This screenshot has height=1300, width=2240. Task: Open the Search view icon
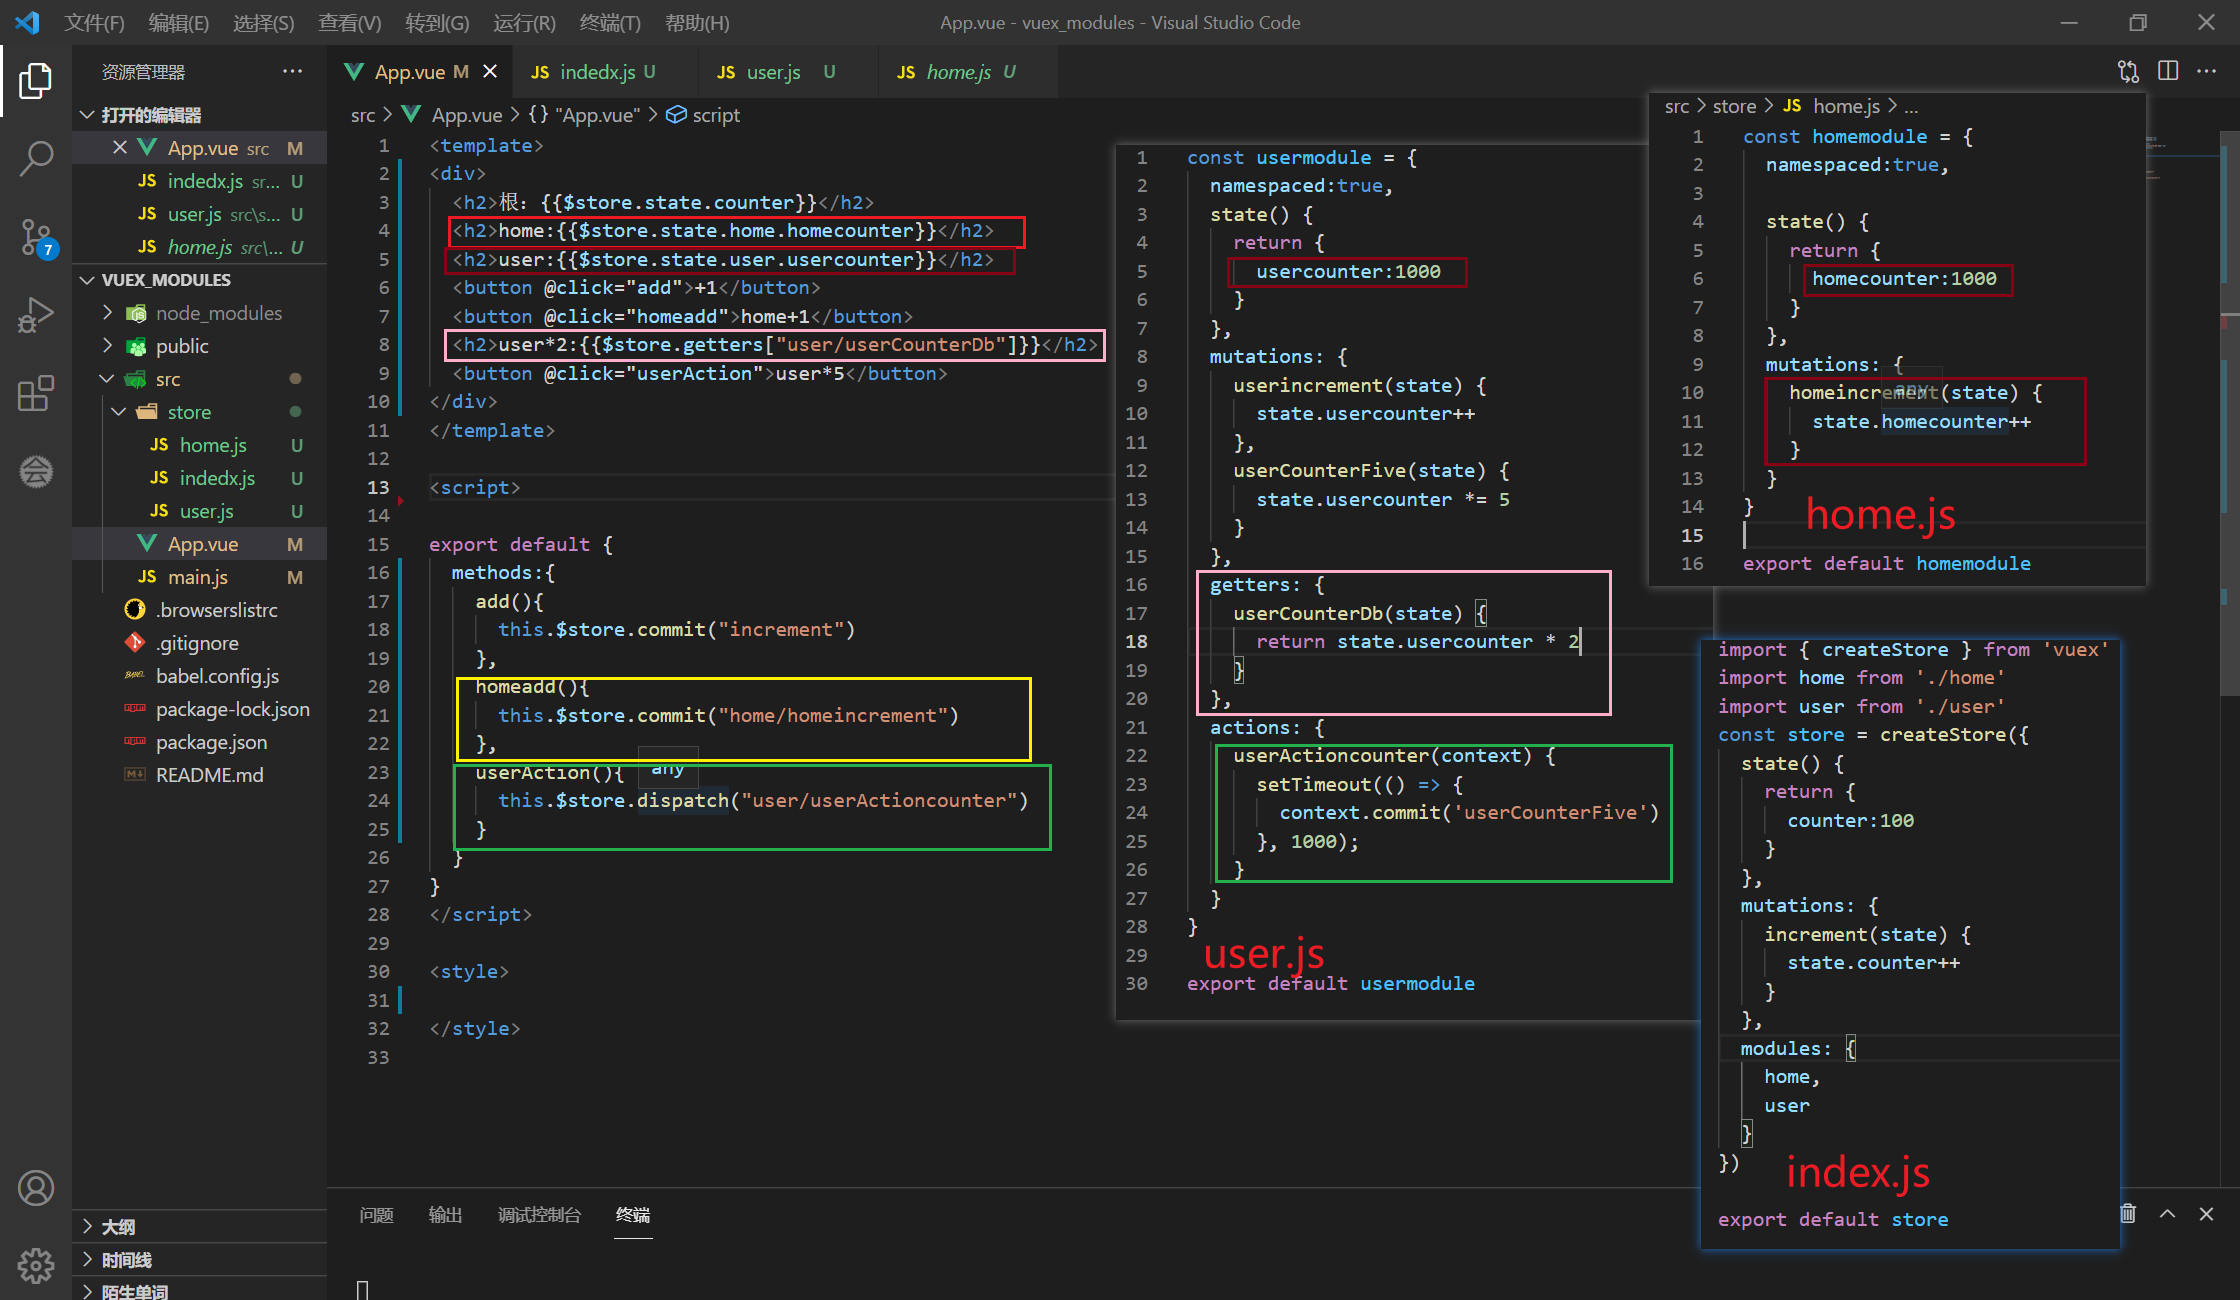(x=36, y=158)
